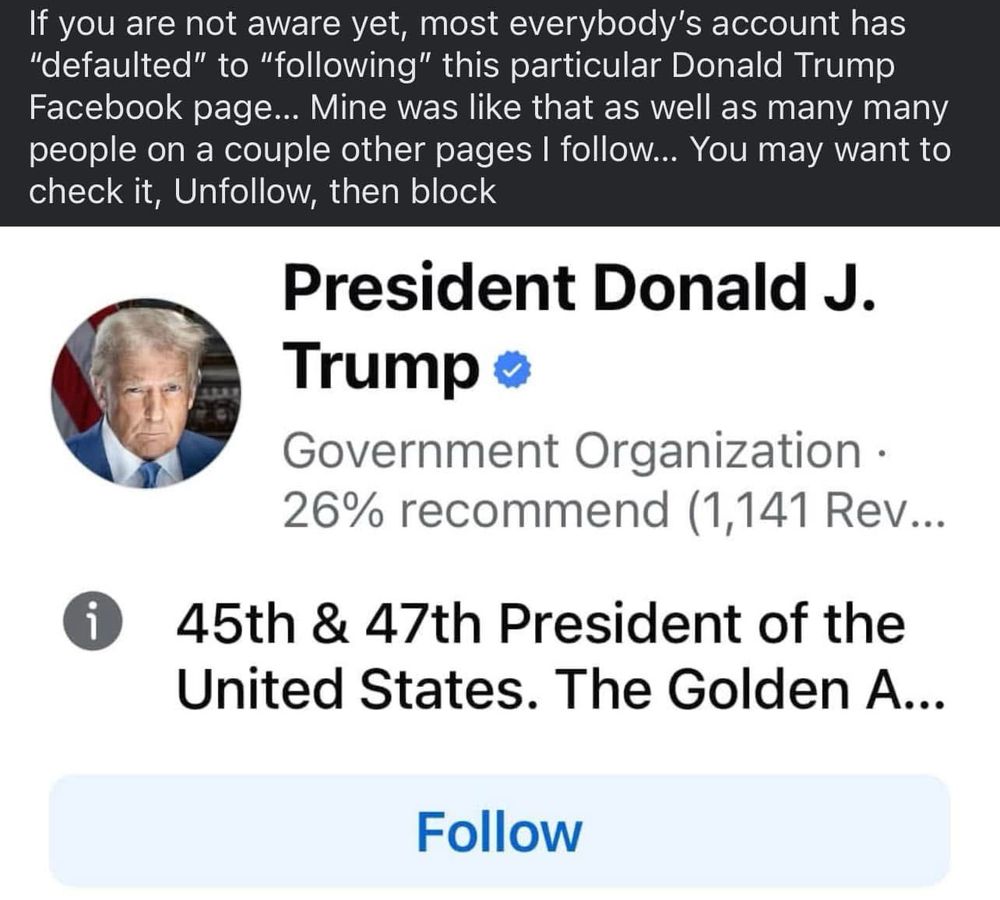Expand the truncated The Golden A... bio
Screen dimensions: 1000x900
click(750, 689)
